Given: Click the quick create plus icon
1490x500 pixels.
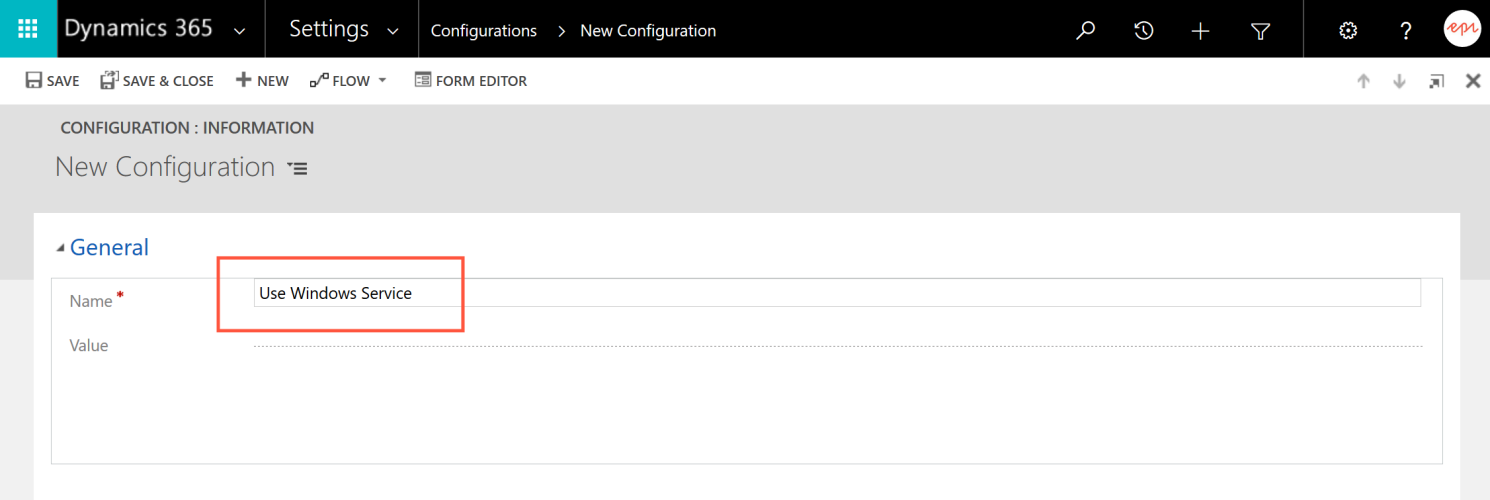Looking at the screenshot, I should [1201, 31].
